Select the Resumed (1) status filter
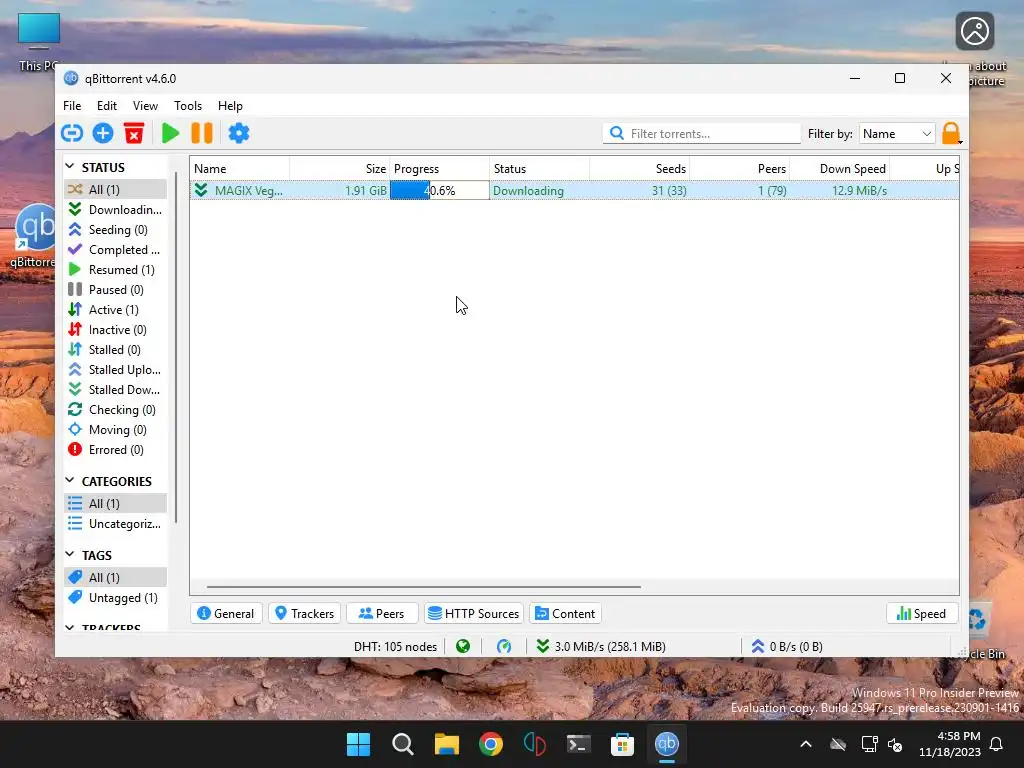Viewport: 1024px width, 768px height. click(x=116, y=270)
